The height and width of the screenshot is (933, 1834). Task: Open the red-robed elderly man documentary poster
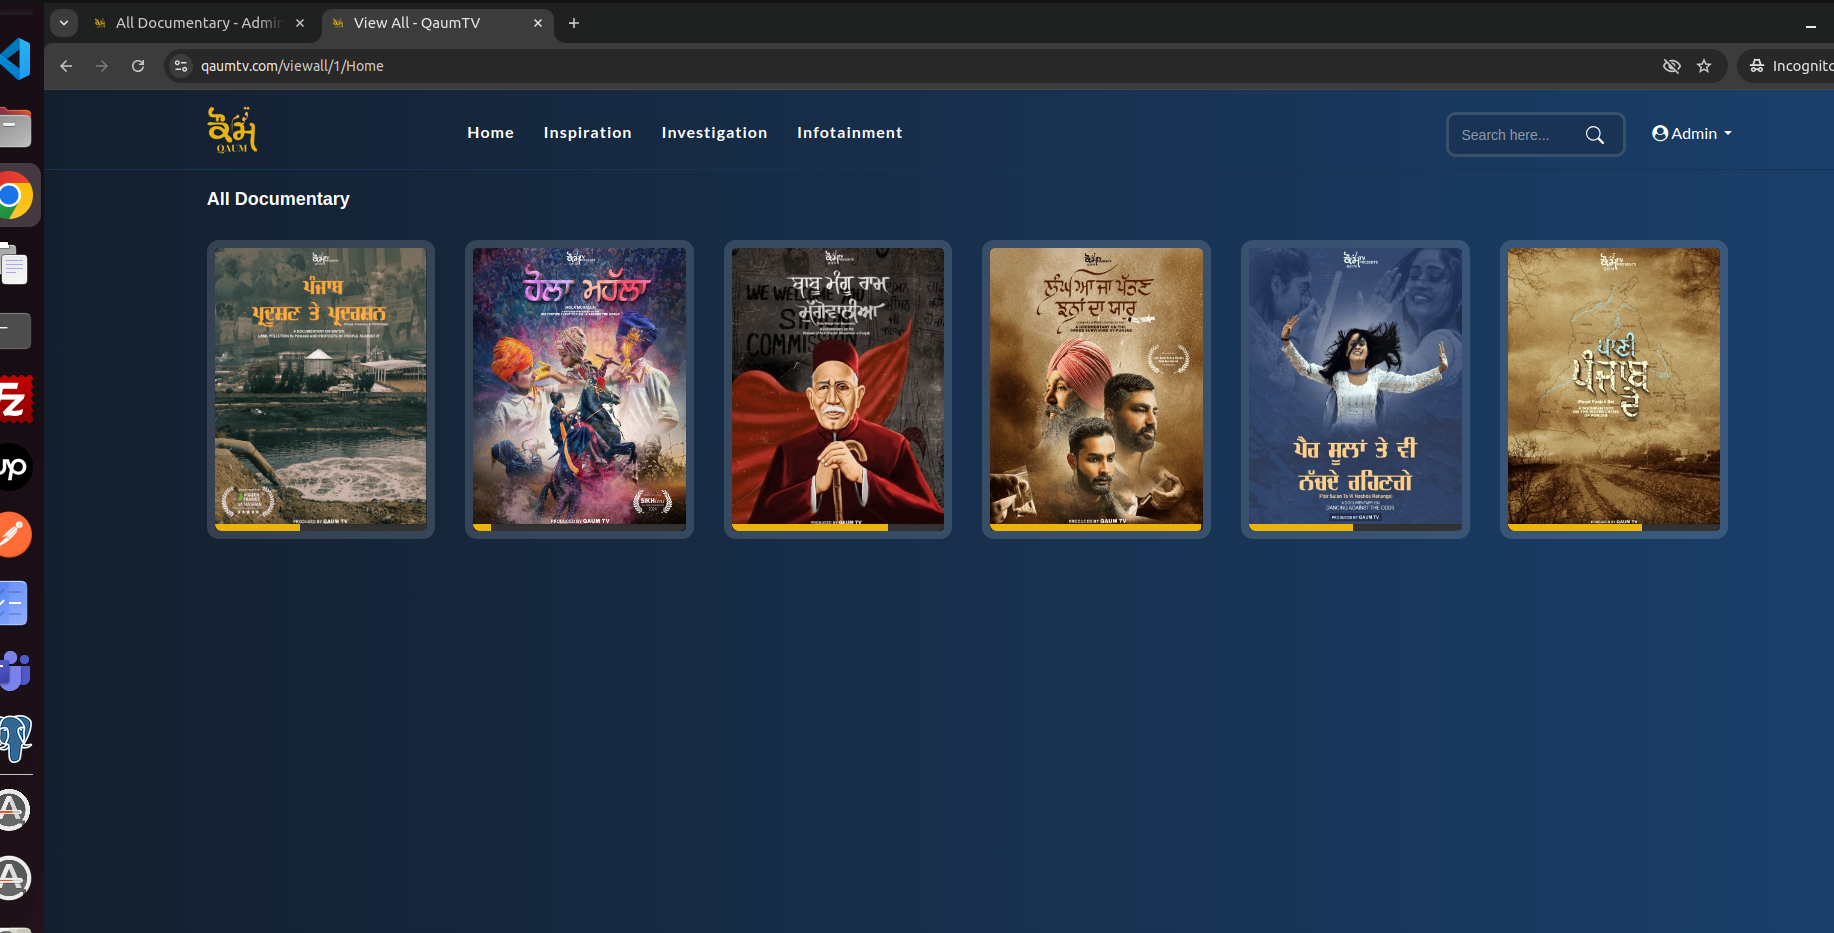tap(838, 389)
